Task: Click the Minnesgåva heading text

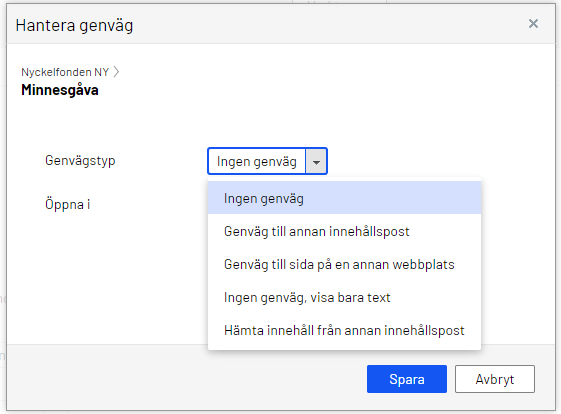Action: tap(60, 90)
